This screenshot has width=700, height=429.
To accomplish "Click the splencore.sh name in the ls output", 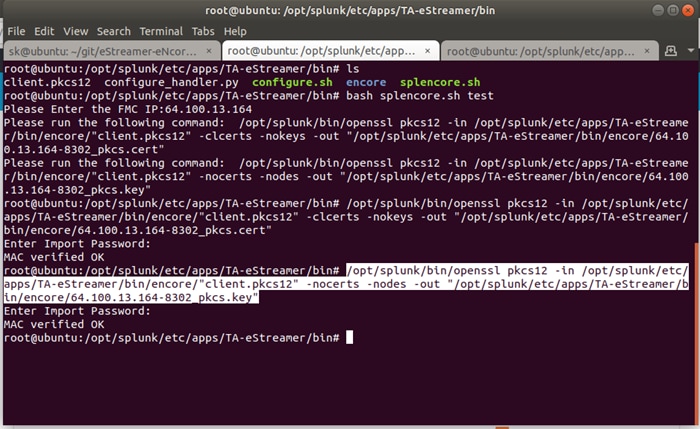I will point(440,82).
